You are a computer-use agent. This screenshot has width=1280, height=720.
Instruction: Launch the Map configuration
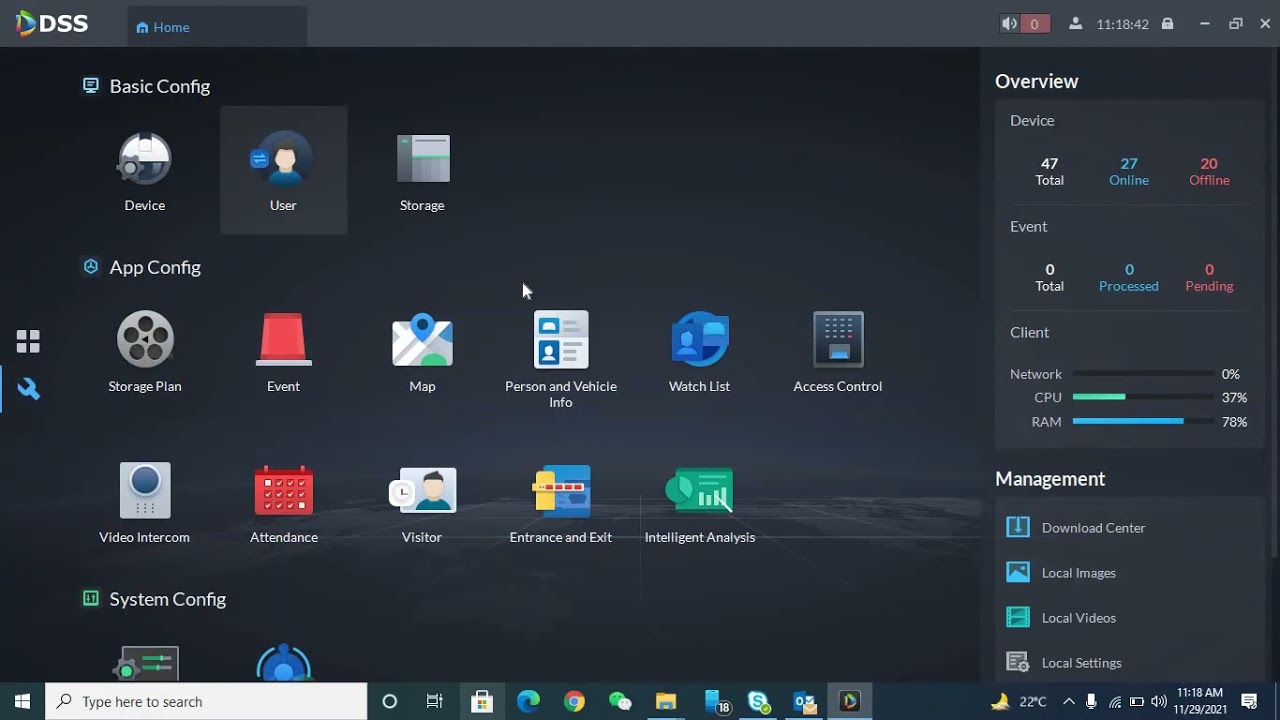click(x=422, y=340)
